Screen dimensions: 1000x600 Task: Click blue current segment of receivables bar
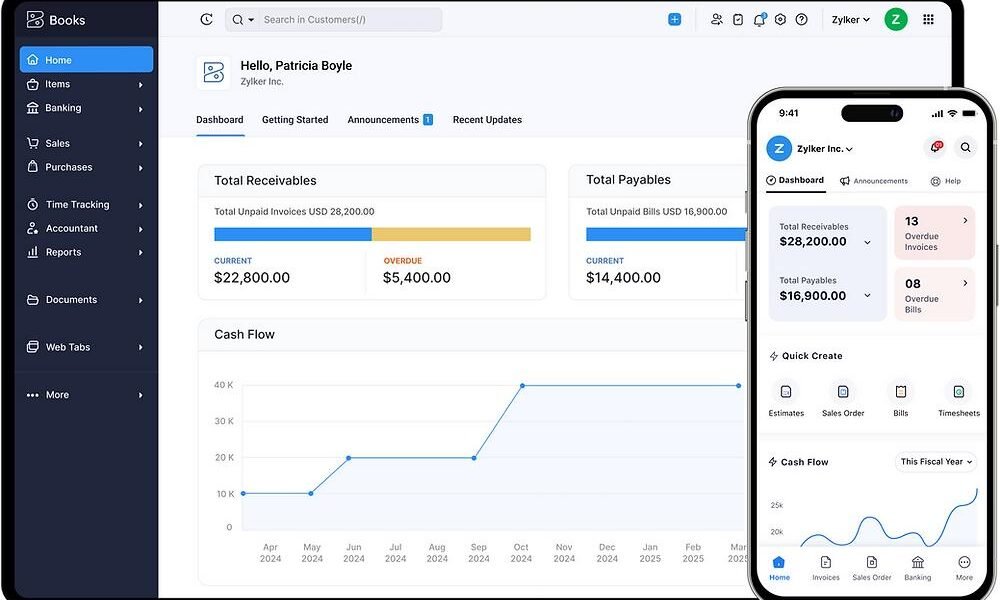point(293,234)
